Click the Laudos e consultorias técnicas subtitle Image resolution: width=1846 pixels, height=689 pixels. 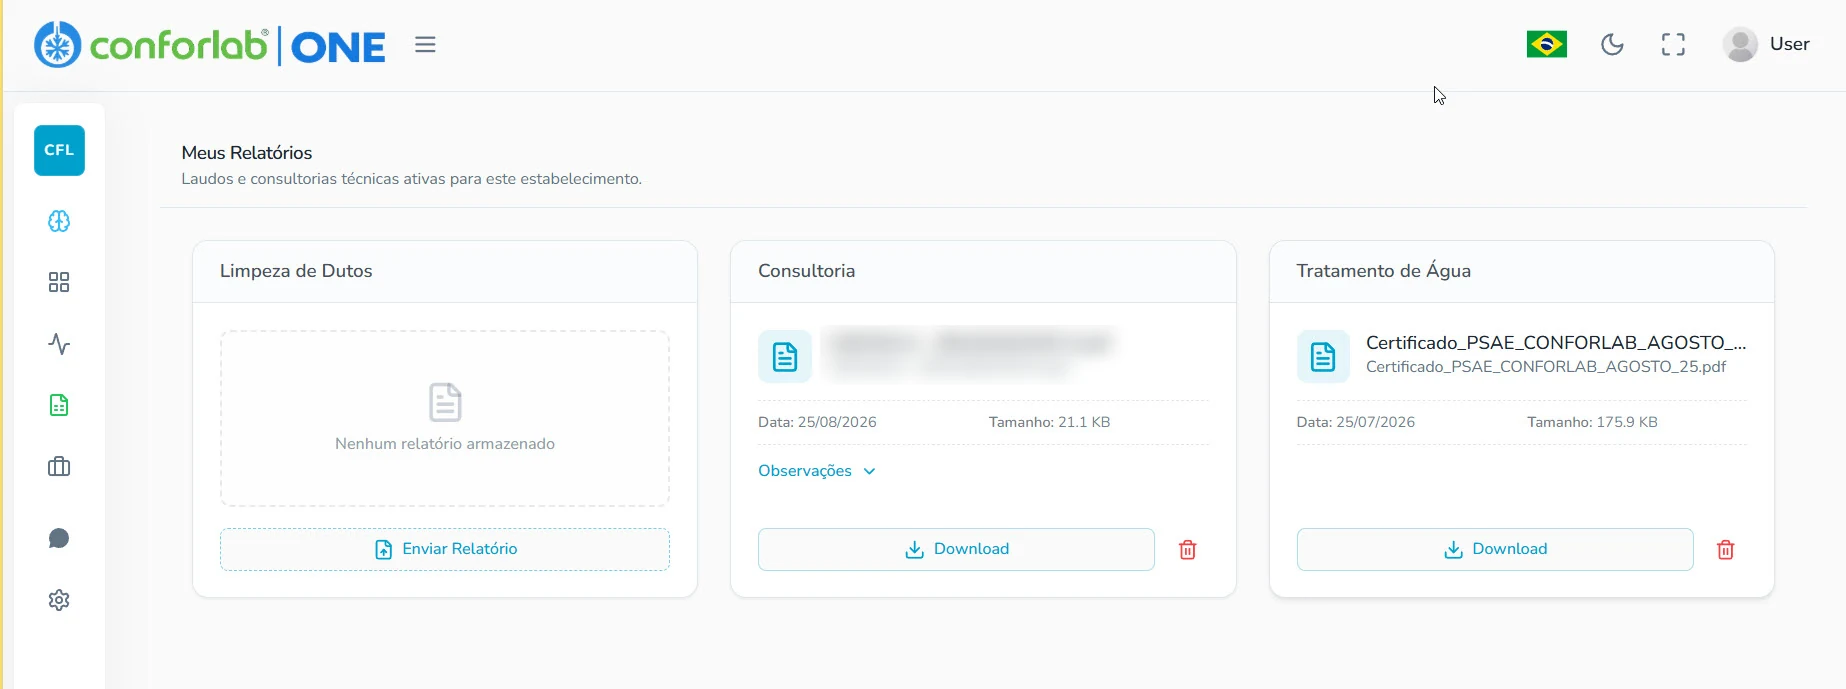coord(411,179)
